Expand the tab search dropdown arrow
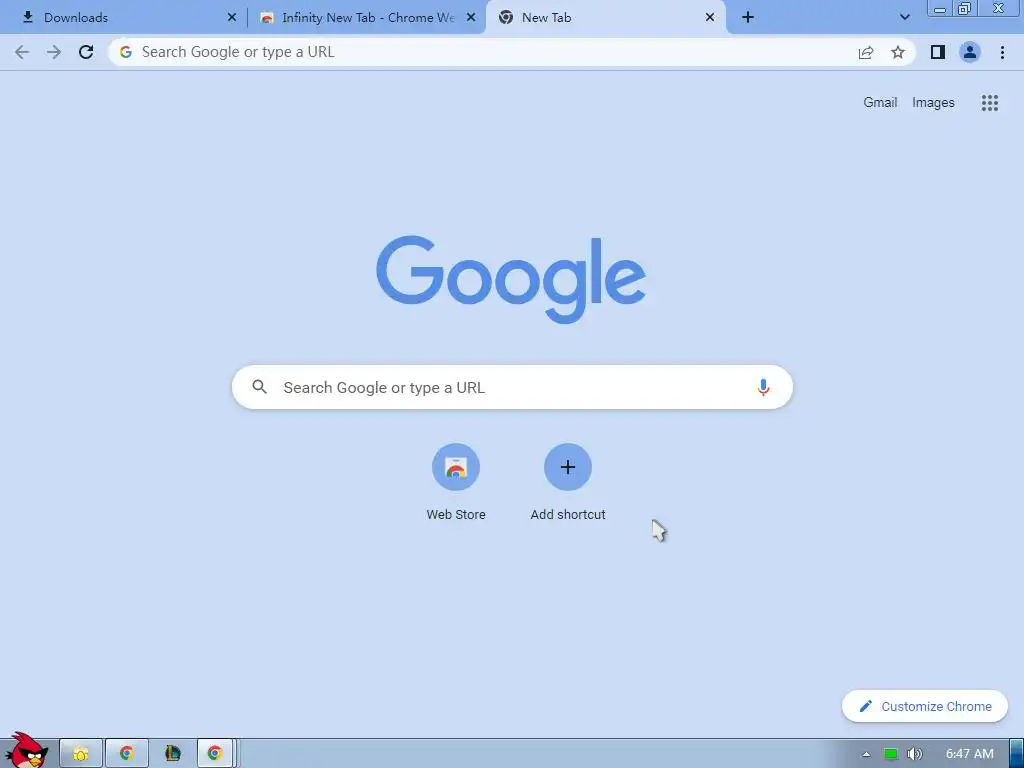 pos(904,18)
